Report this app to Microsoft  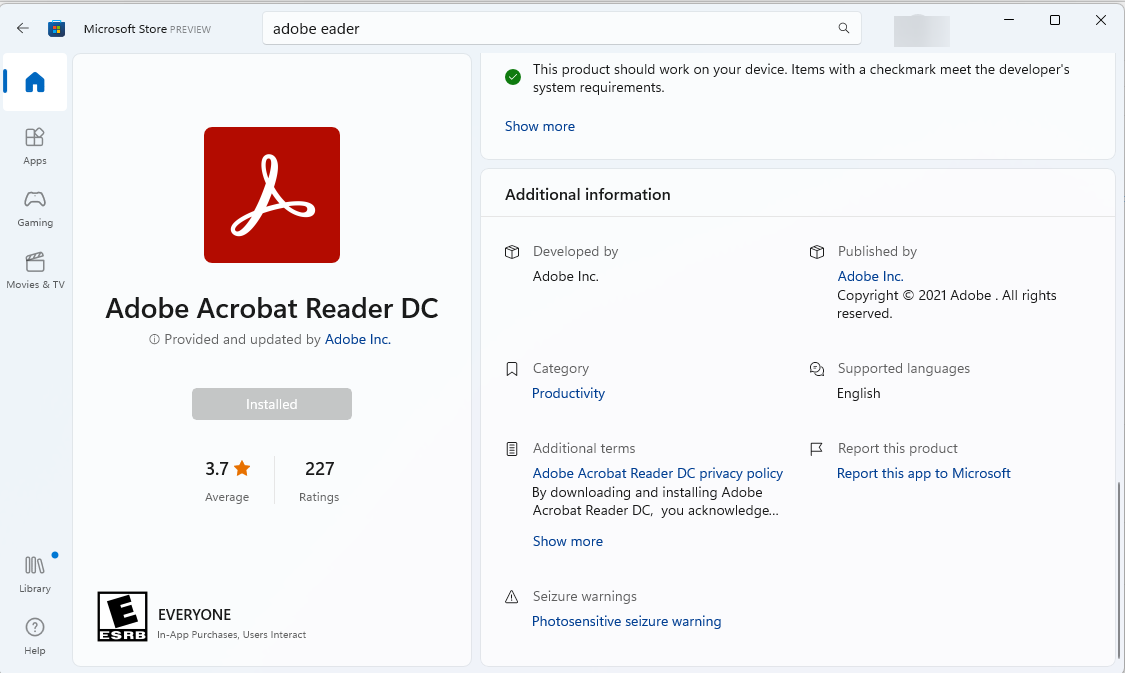click(x=923, y=473)
